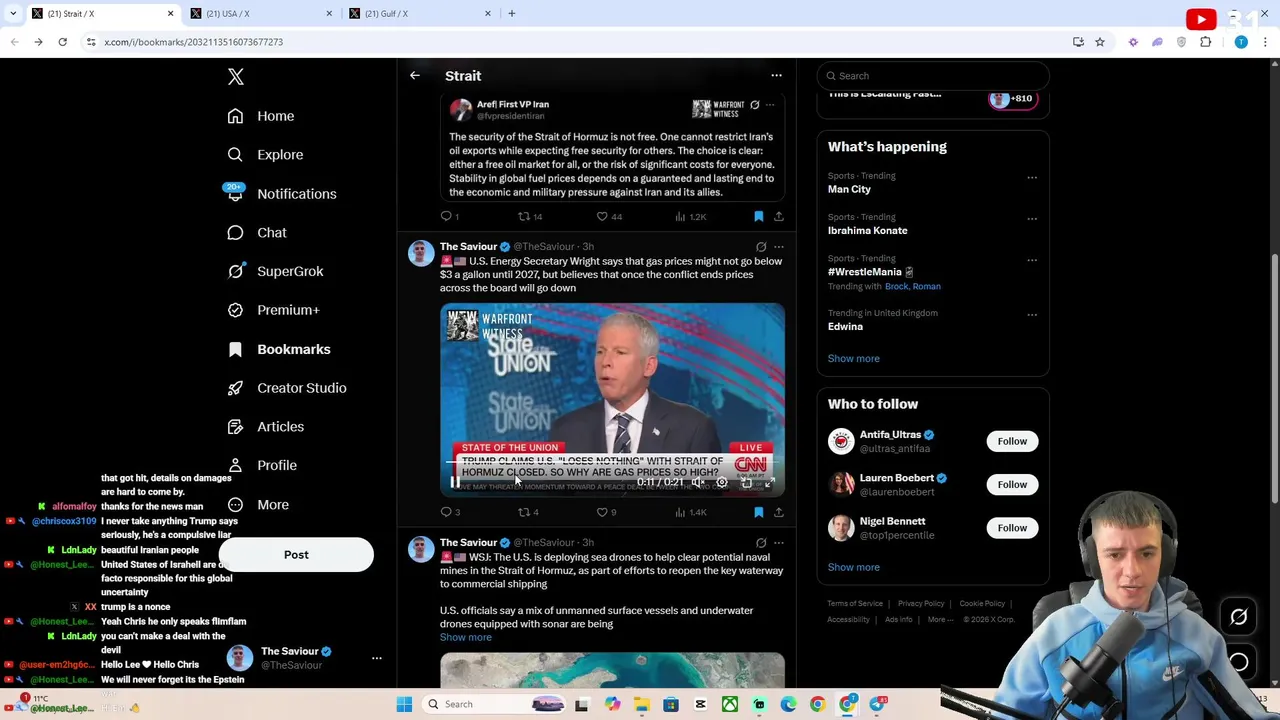This screenshot has width=1280, height=720.
Task: Open a new browser tab
Action: pyautogui.click(x=512, y=13)
